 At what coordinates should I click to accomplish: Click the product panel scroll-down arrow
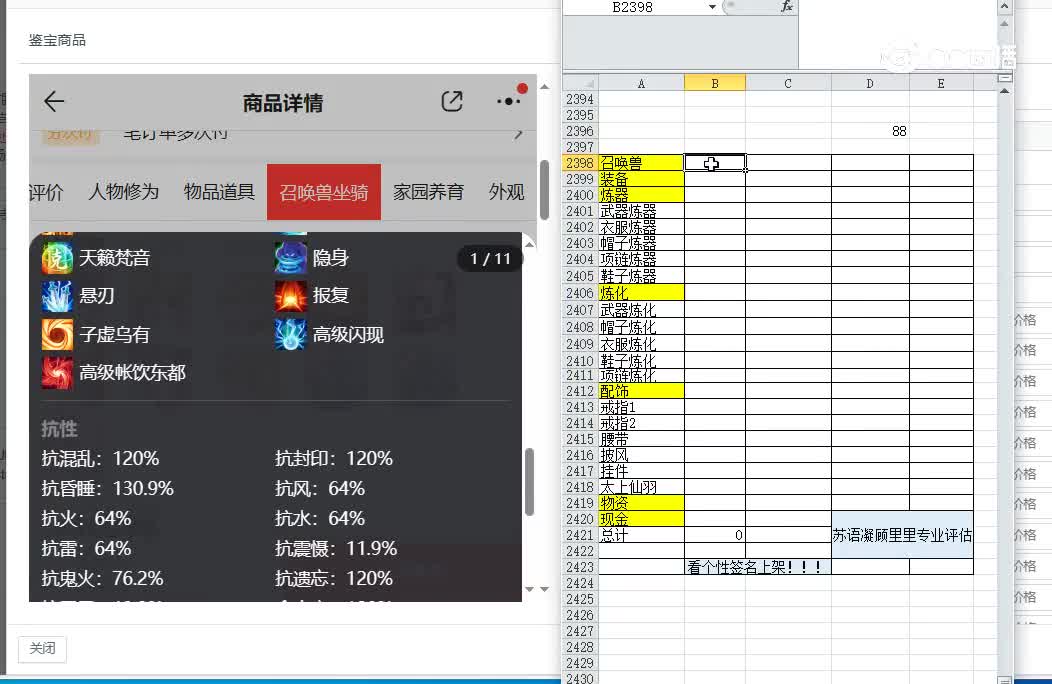point(545,589)
